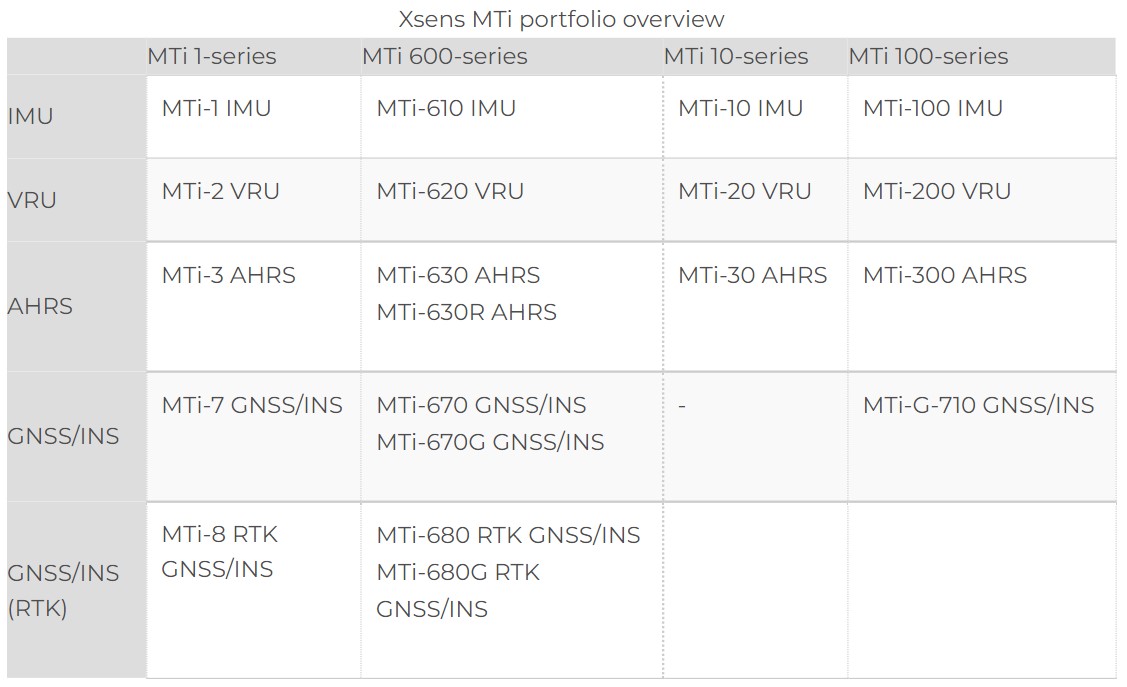Screen dimensions: 1127x687
Task: Select the MTi-610 IMU entry
Action: (446, 108)
